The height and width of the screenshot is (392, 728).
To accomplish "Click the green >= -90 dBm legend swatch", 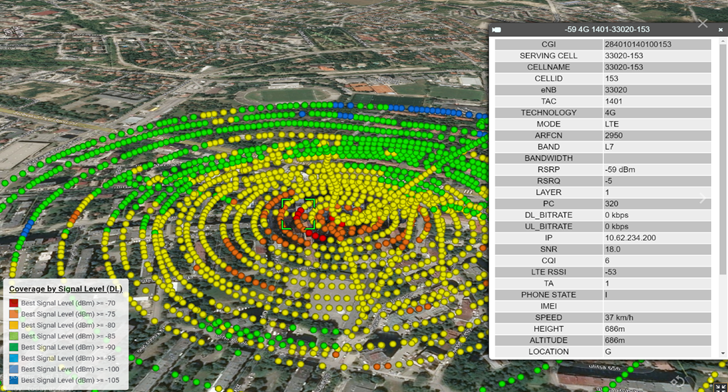I will (14, 347).
